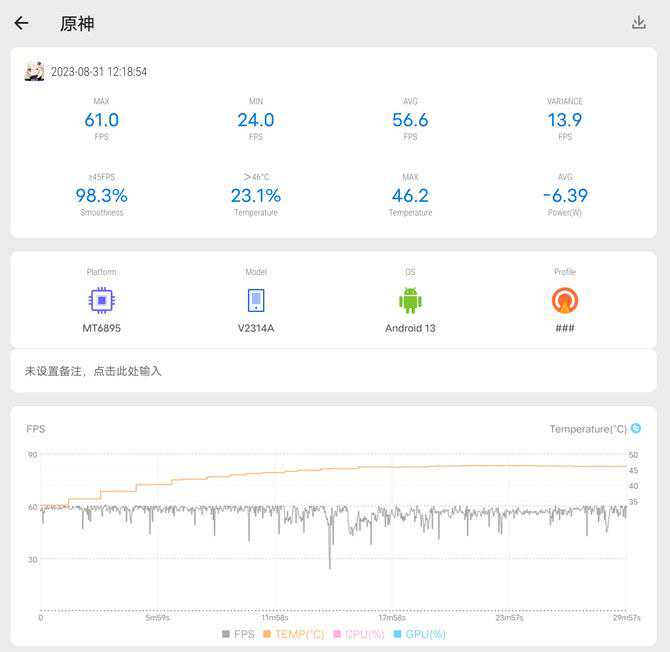This screenshot has height=652, width=670.
Task: Open the Temperature(°C) axis selector label
Action: click(587, 429)
